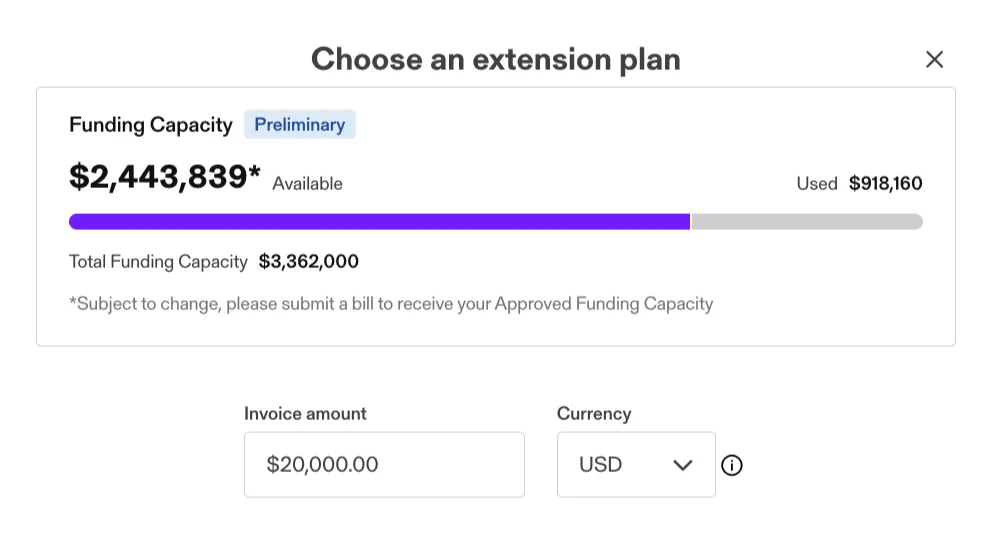
Task: Click the Used label beside amount
Action: tap(817, 184)
